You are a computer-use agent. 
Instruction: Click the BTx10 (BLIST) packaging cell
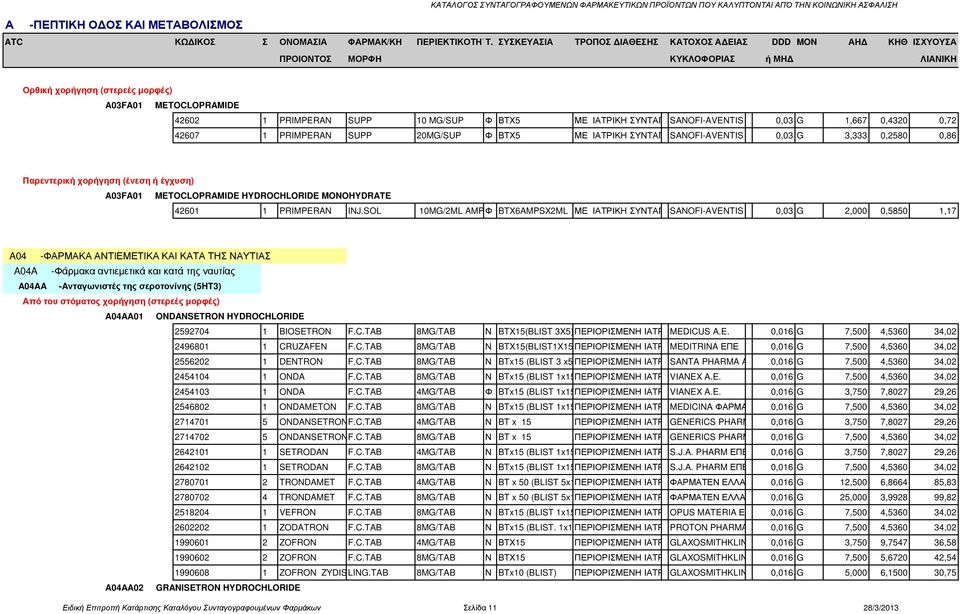pos(534,572)
